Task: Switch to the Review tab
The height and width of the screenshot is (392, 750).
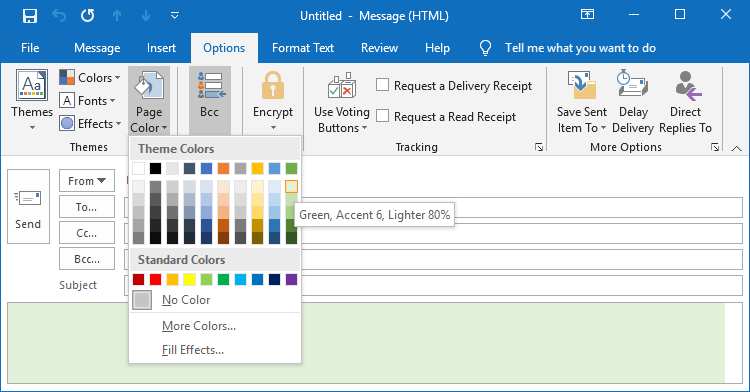Action: click(379, 48)
